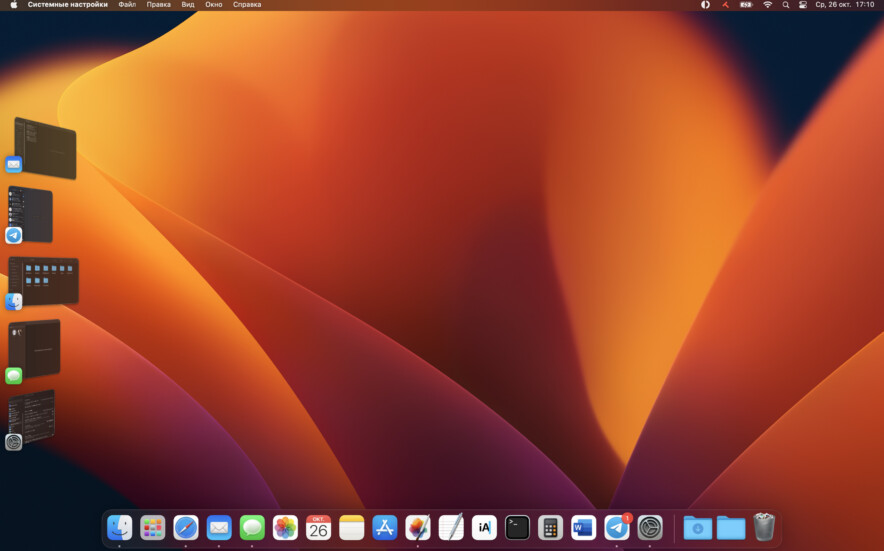Click the half-circle icon in the menu bar
884x551 pixels.
(705, 5)
